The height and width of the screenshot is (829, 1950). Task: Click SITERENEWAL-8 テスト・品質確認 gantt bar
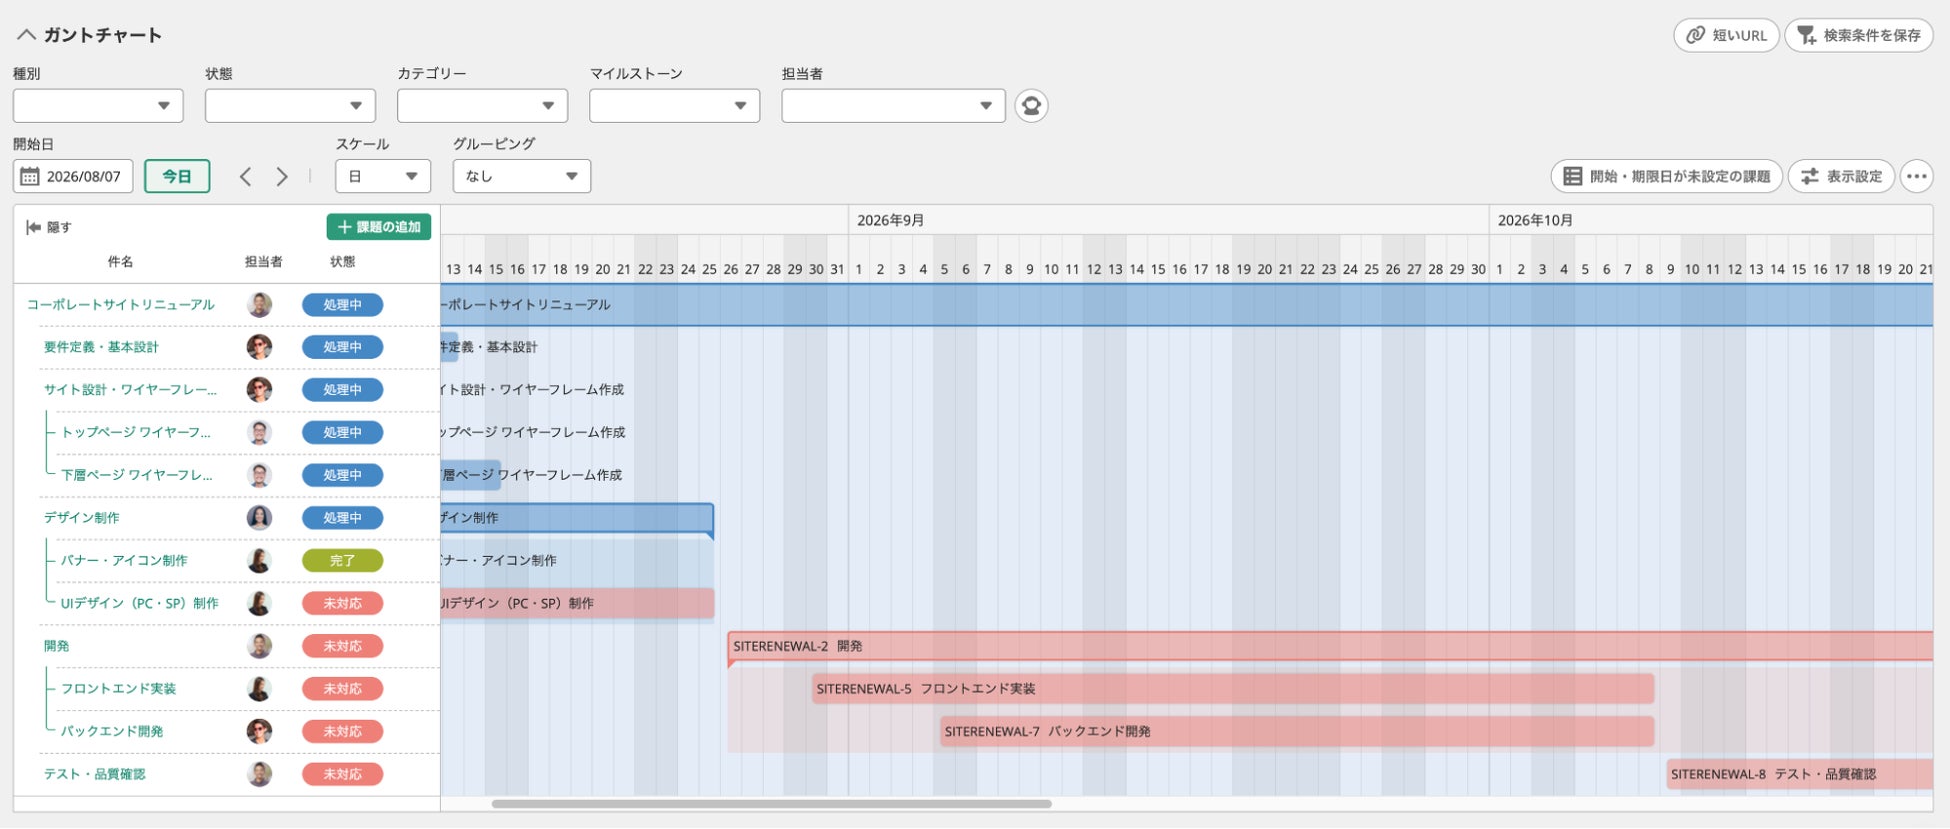[1800, 774]
